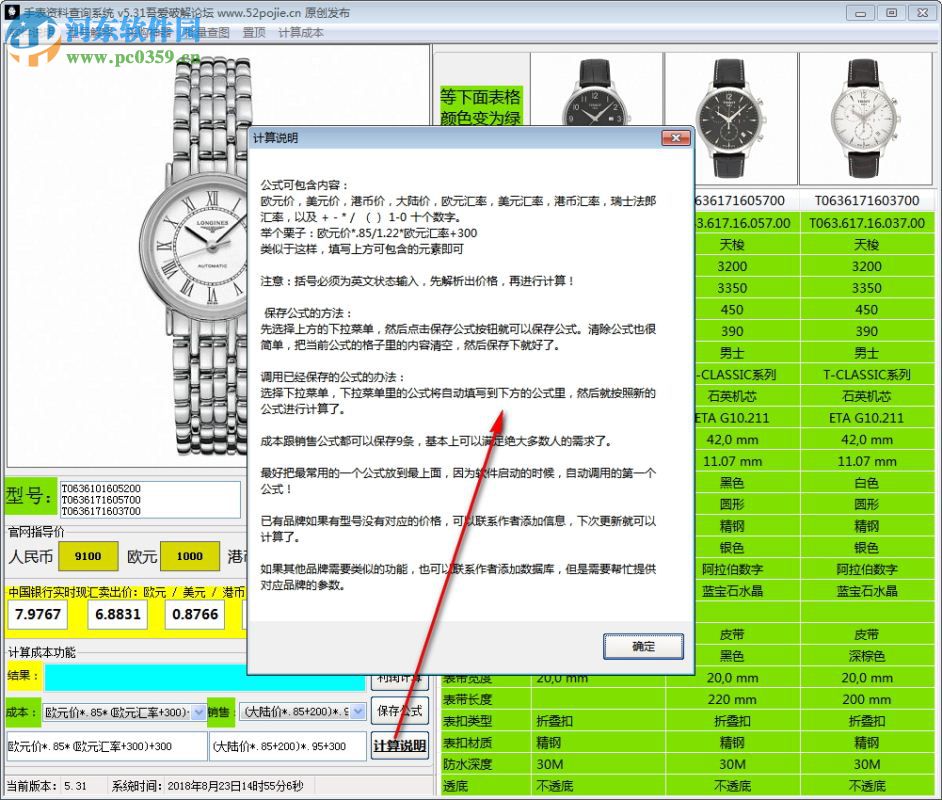Close the 计算说明 dialog
The image size is (942, 800).
pos(678,138)
